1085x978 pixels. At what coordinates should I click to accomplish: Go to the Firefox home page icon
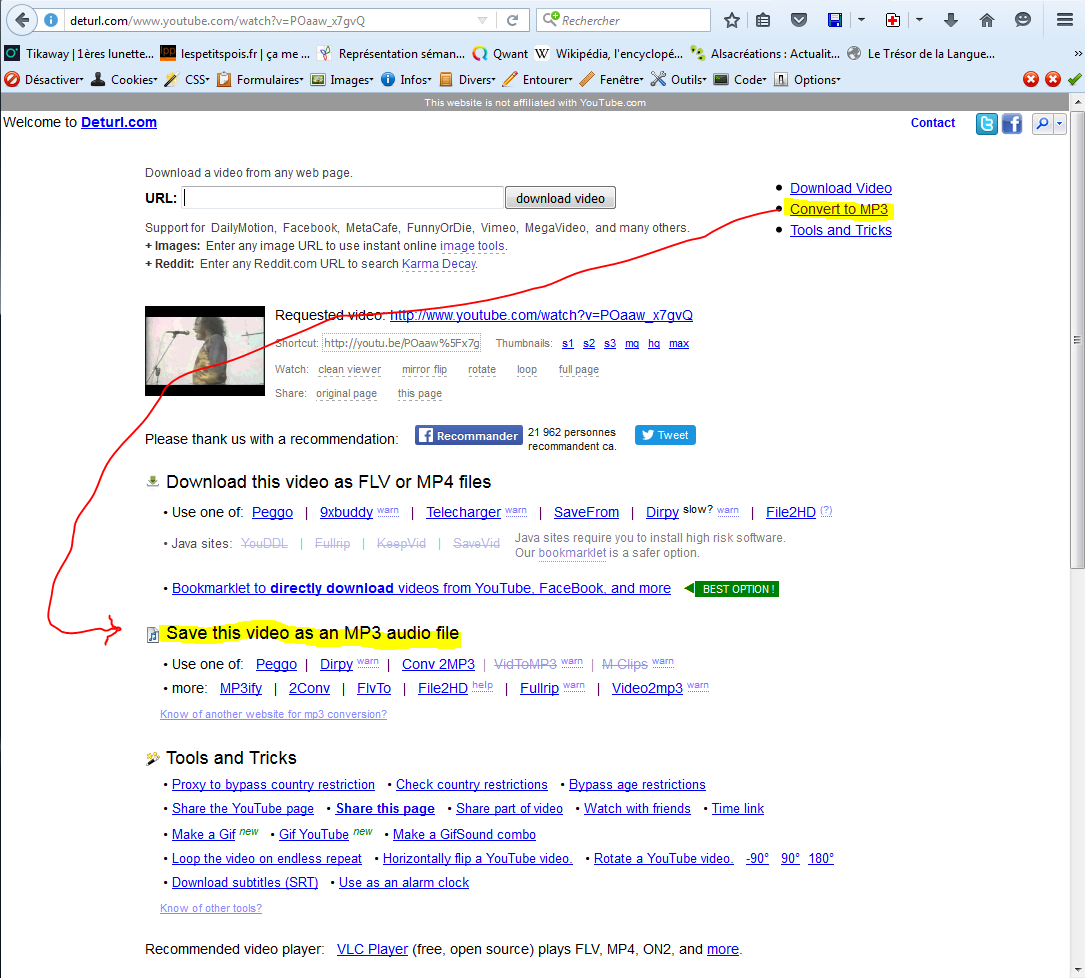(987, 20)
